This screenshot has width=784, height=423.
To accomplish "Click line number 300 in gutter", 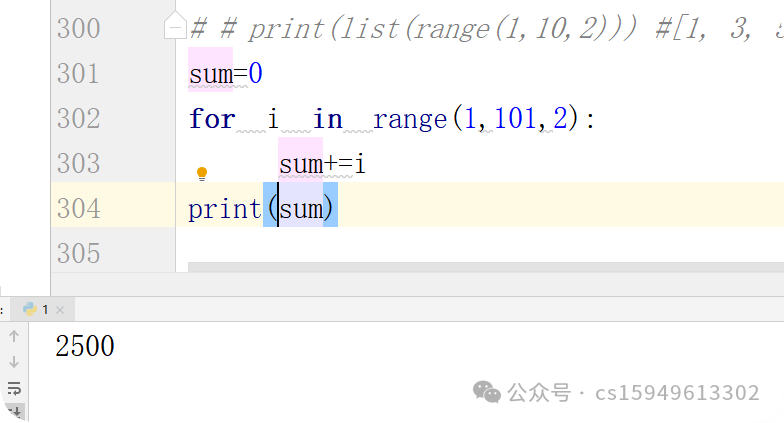I will tap(78, 28).
